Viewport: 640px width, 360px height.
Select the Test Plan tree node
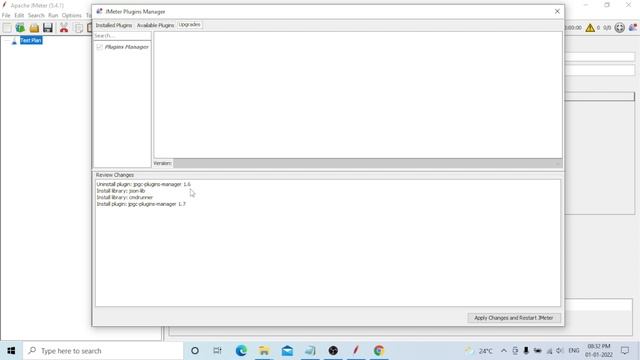click(31, 40)
